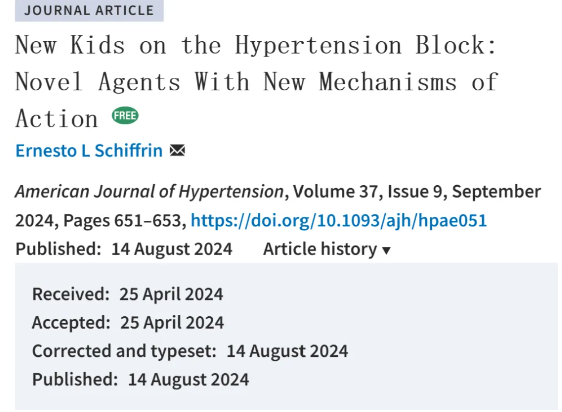Click the 'Corrected and typeset' date entry
Image resolution: width=562 pixels, height=412 pixels.
click(190, 351)
